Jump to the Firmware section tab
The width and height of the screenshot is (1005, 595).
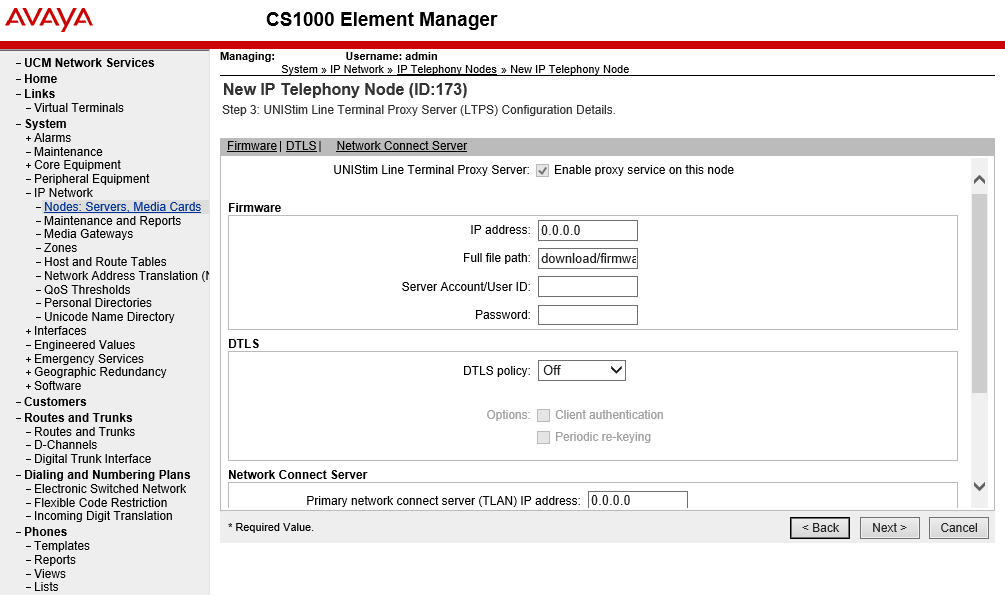click(x=252, y=146)
